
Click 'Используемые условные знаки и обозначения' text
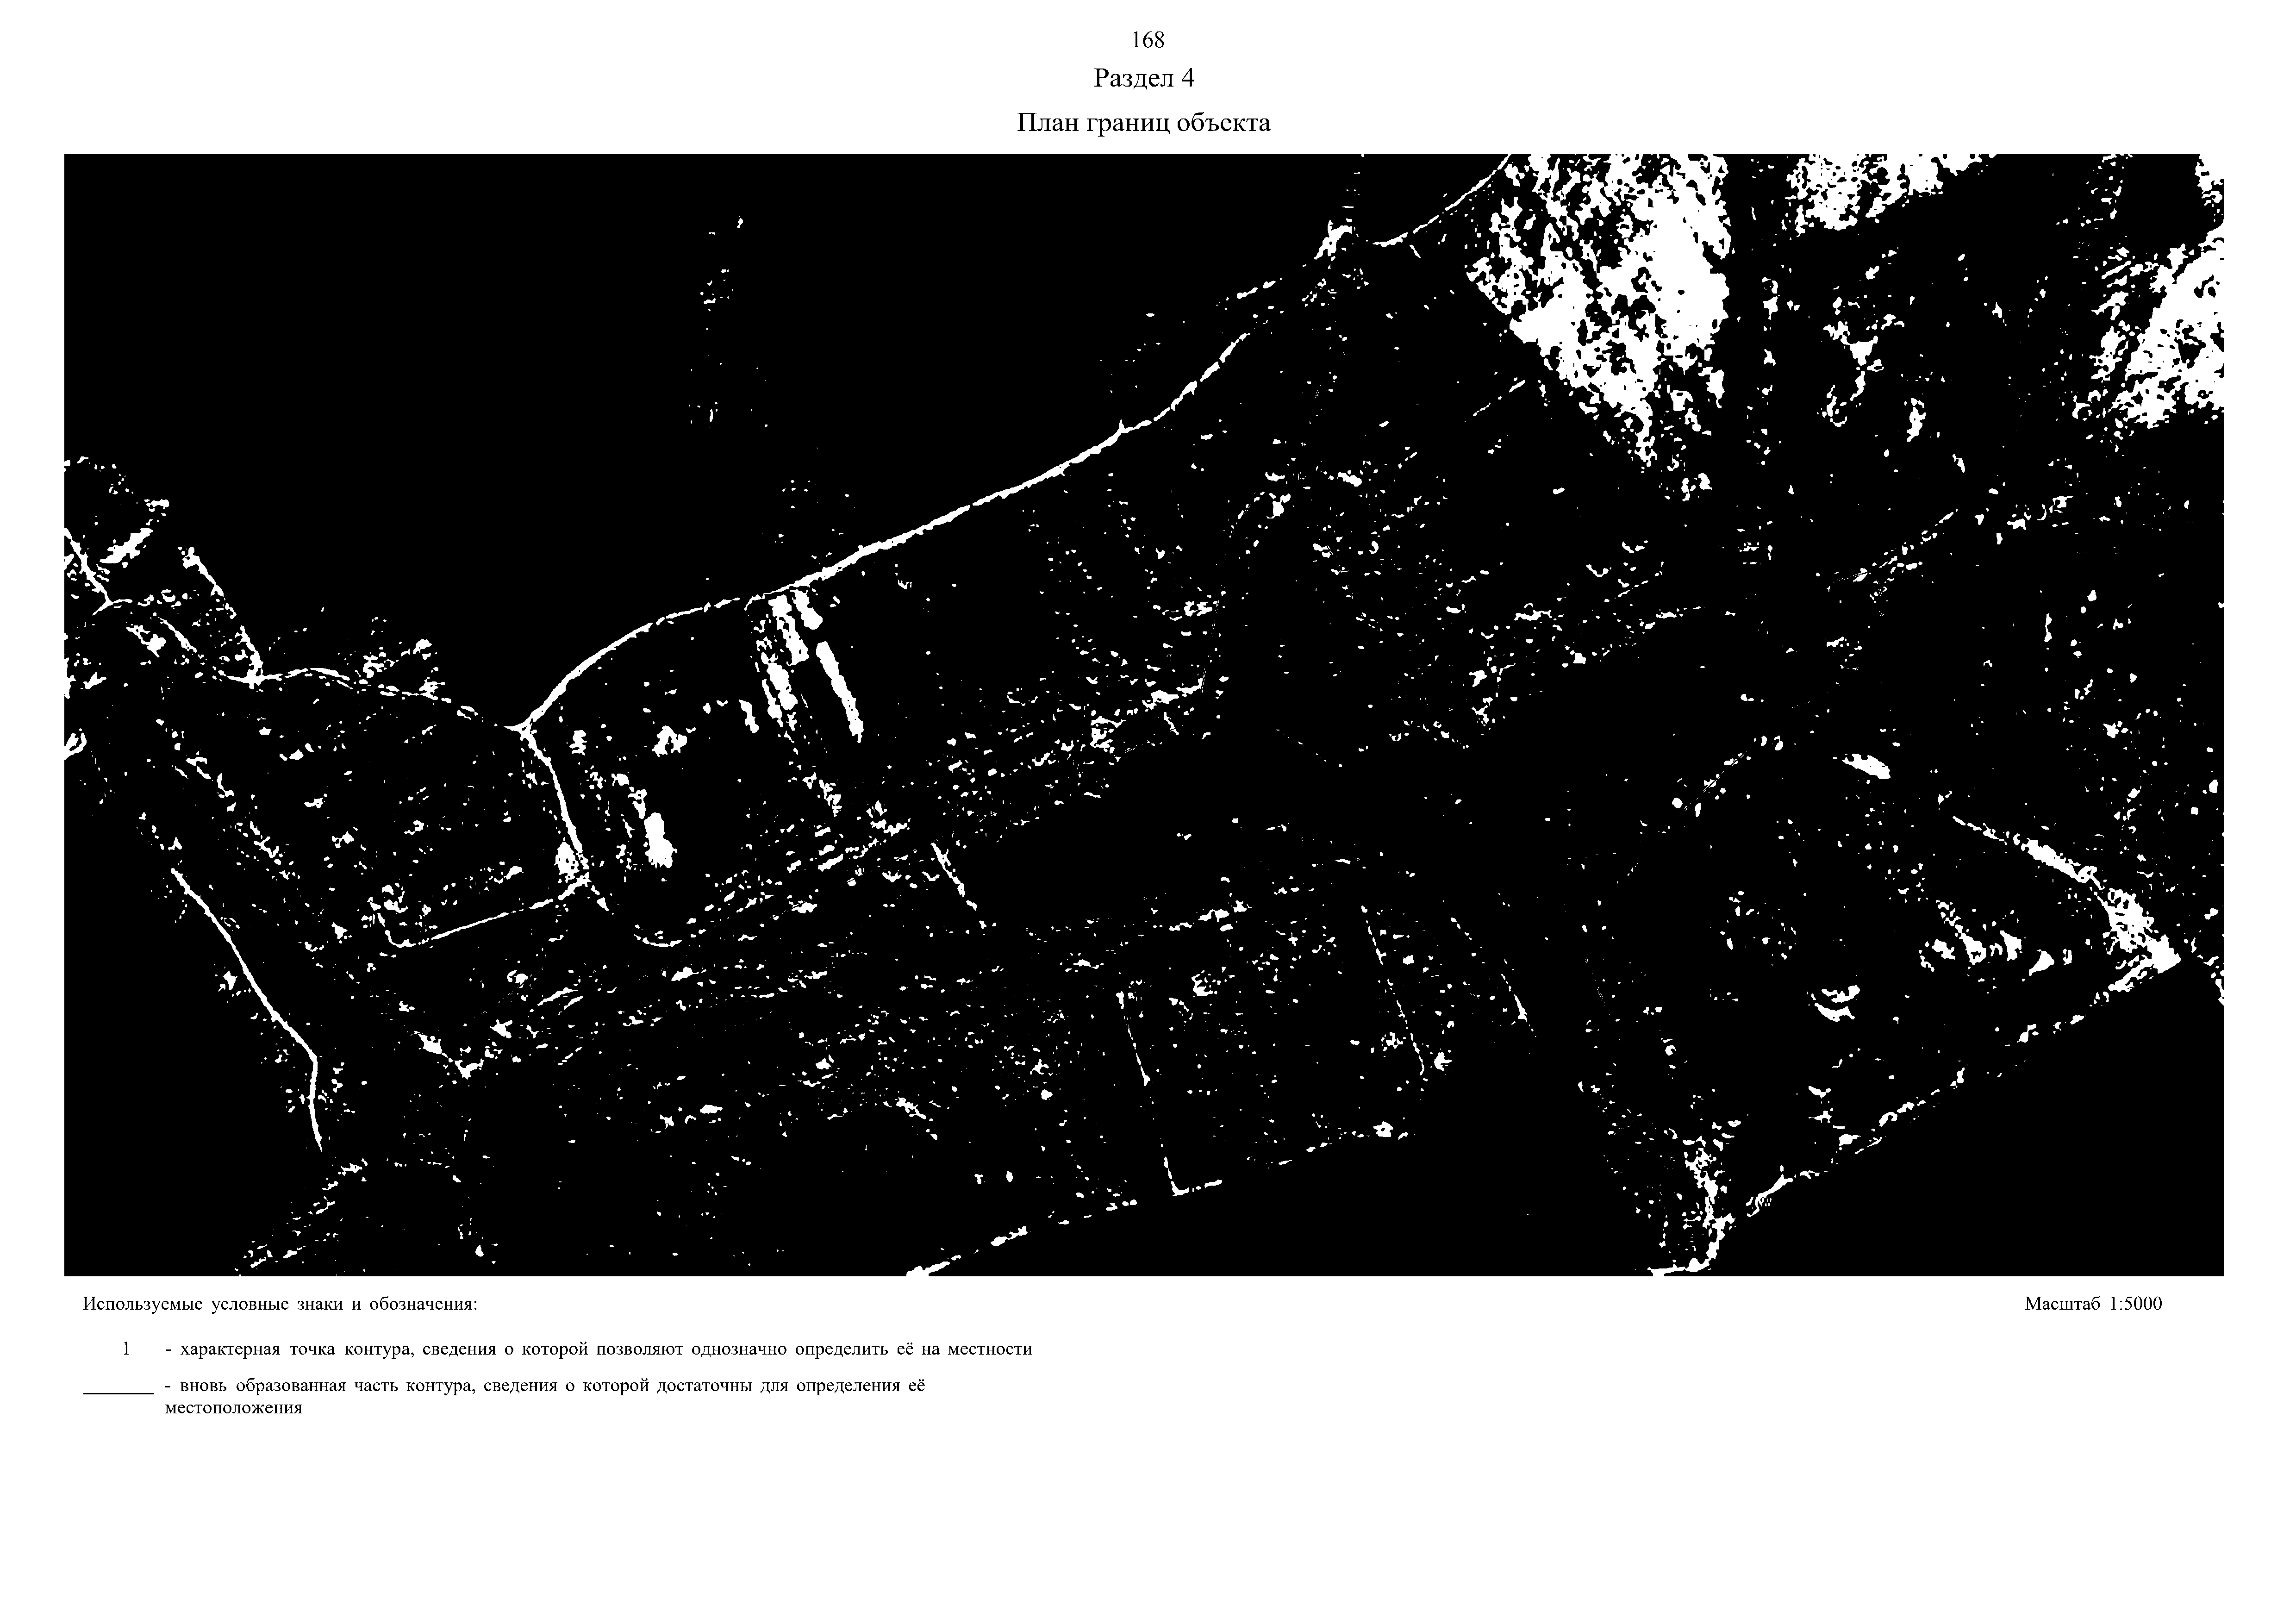coord(280,1304)
